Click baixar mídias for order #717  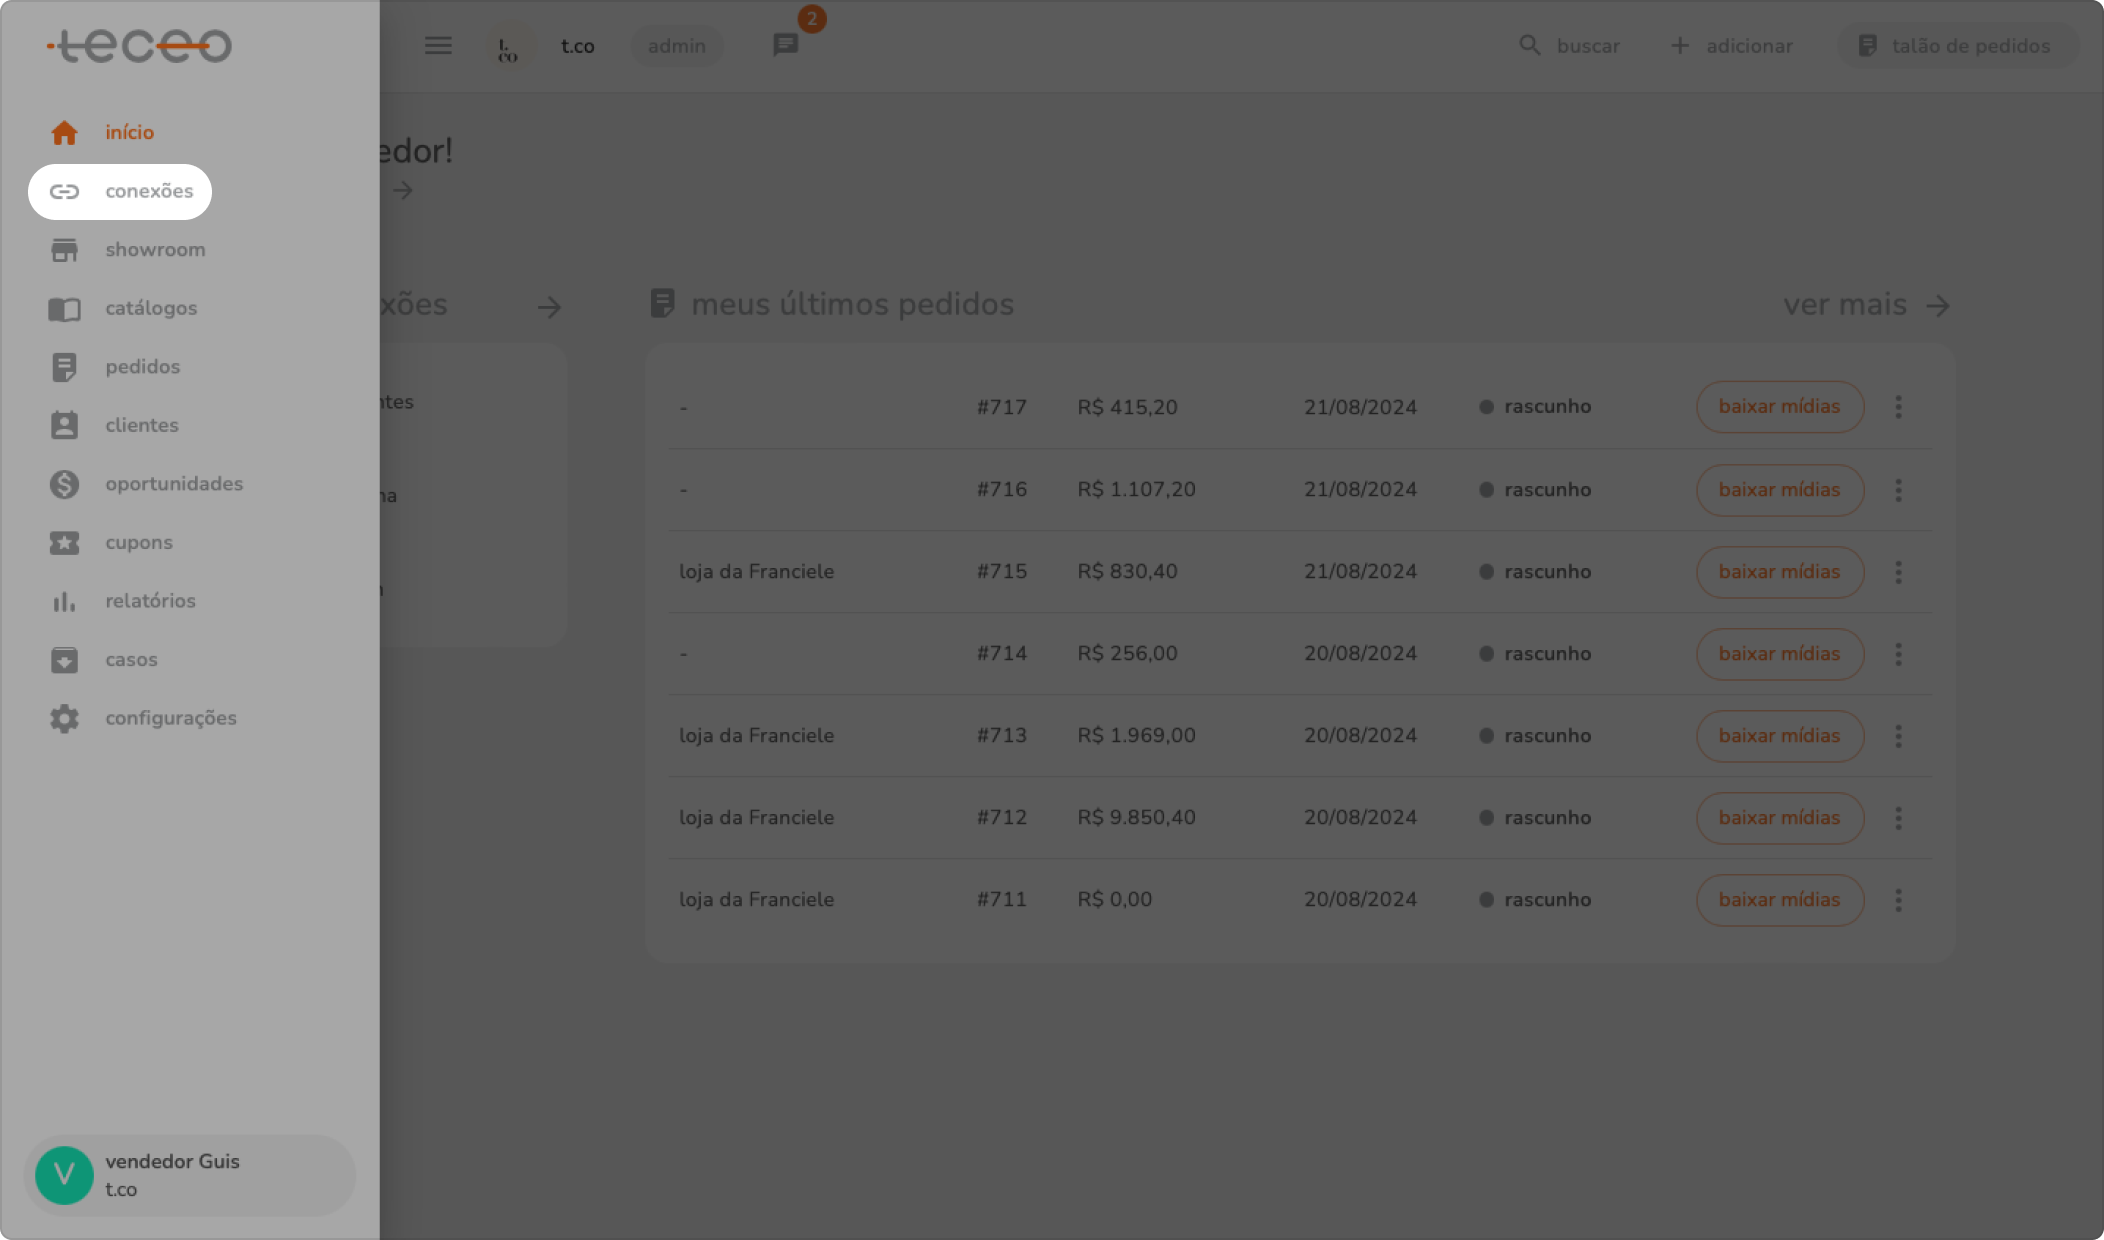[x=1779, y=407]
